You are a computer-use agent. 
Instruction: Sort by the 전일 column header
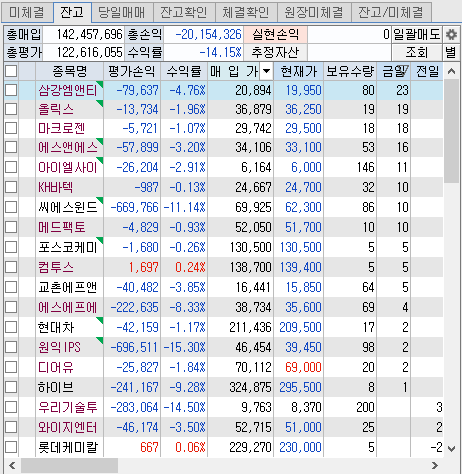(x=427, y=71)
